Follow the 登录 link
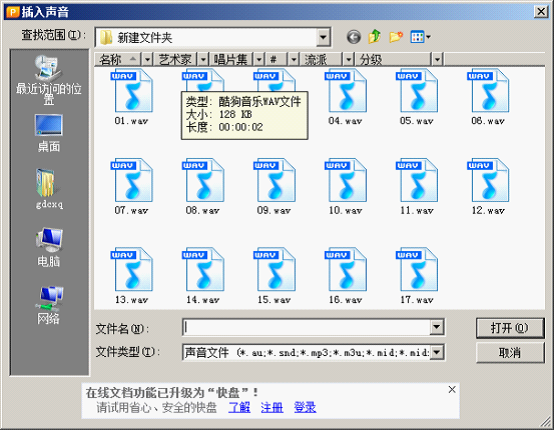 (305, 407)
